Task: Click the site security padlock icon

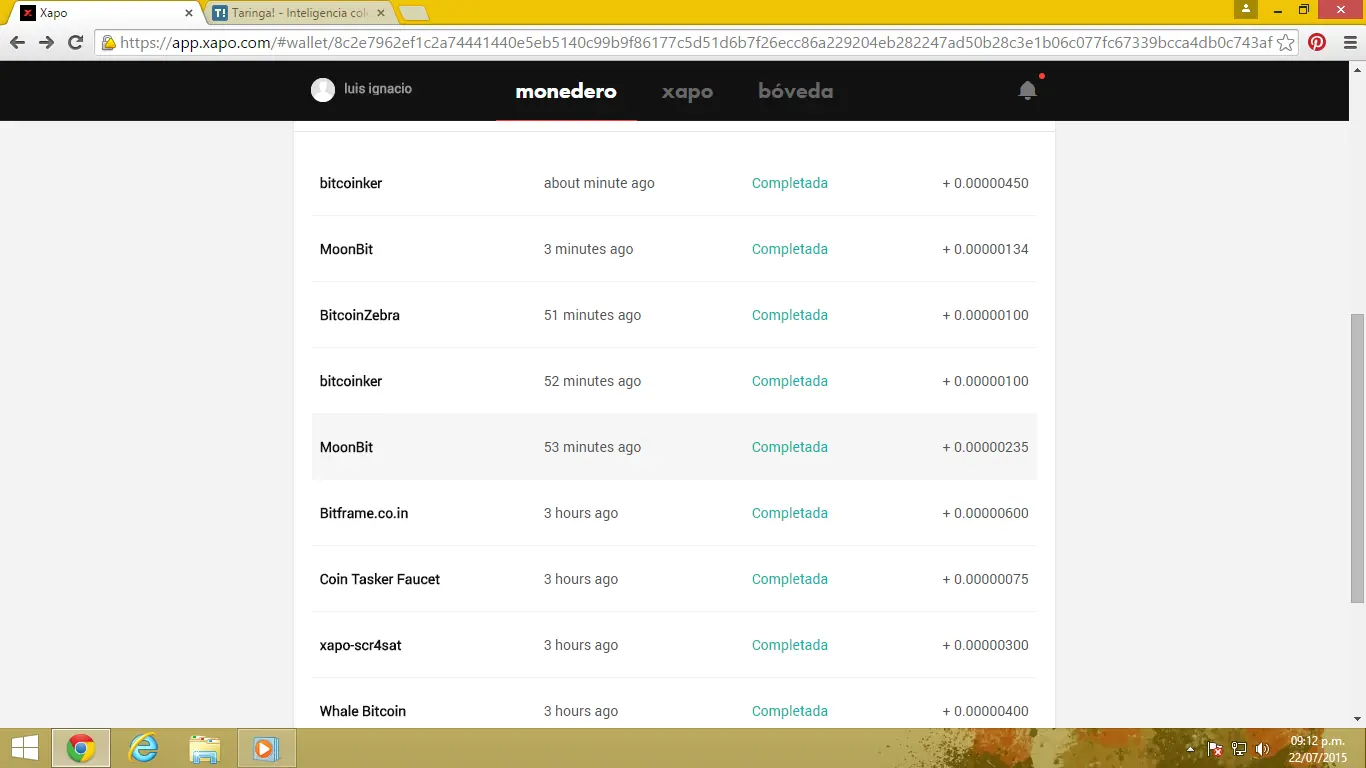Action: tap(109, 42)
